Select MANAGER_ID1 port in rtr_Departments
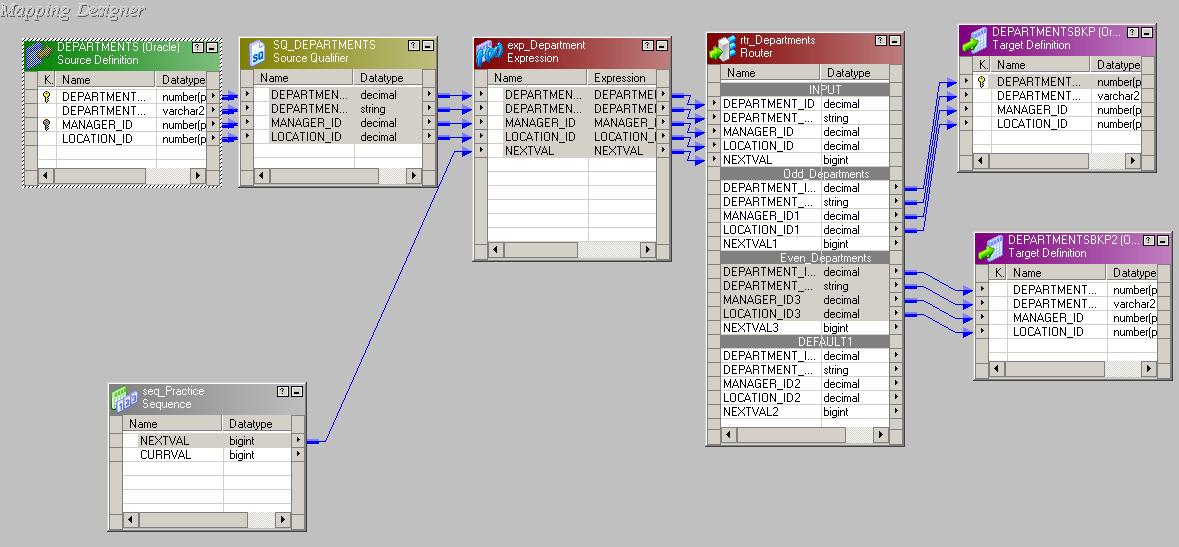The width and height of the screenshot is (1179, 547). [x=761, y=216]
